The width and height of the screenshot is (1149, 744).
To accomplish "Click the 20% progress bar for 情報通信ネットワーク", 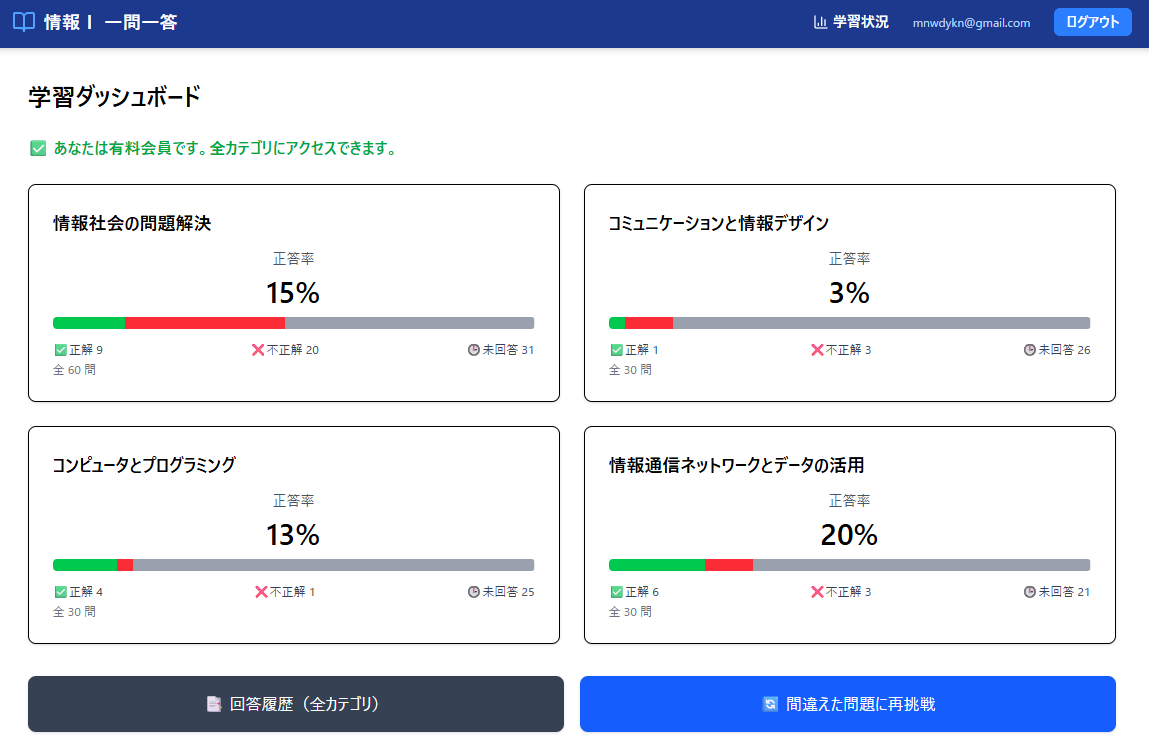I will pyautogui.click(x=849, y=565).
